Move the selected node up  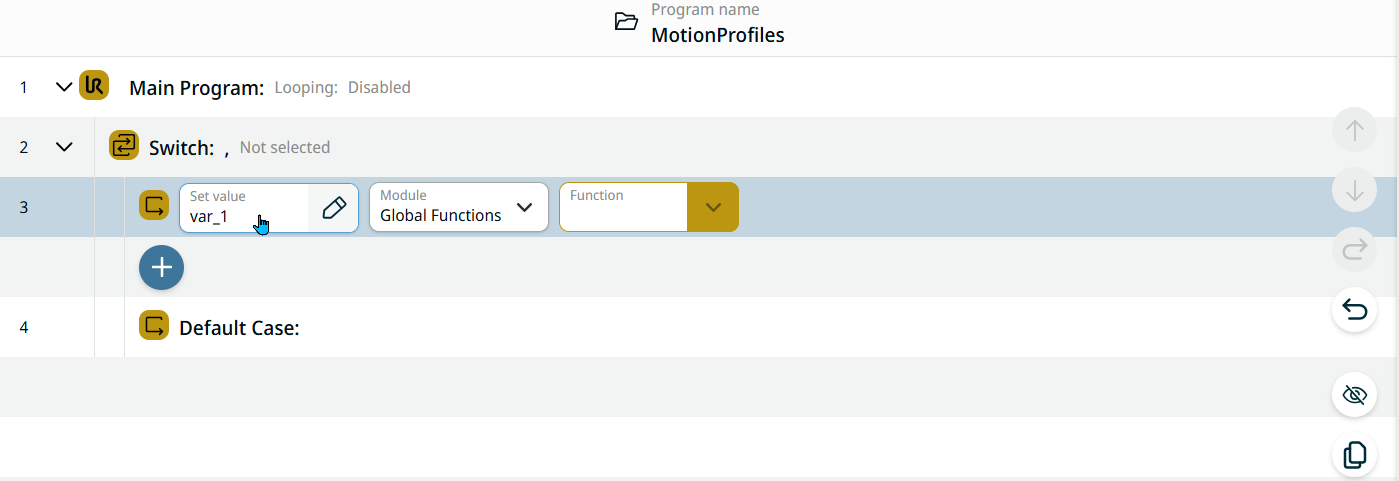1354,130
